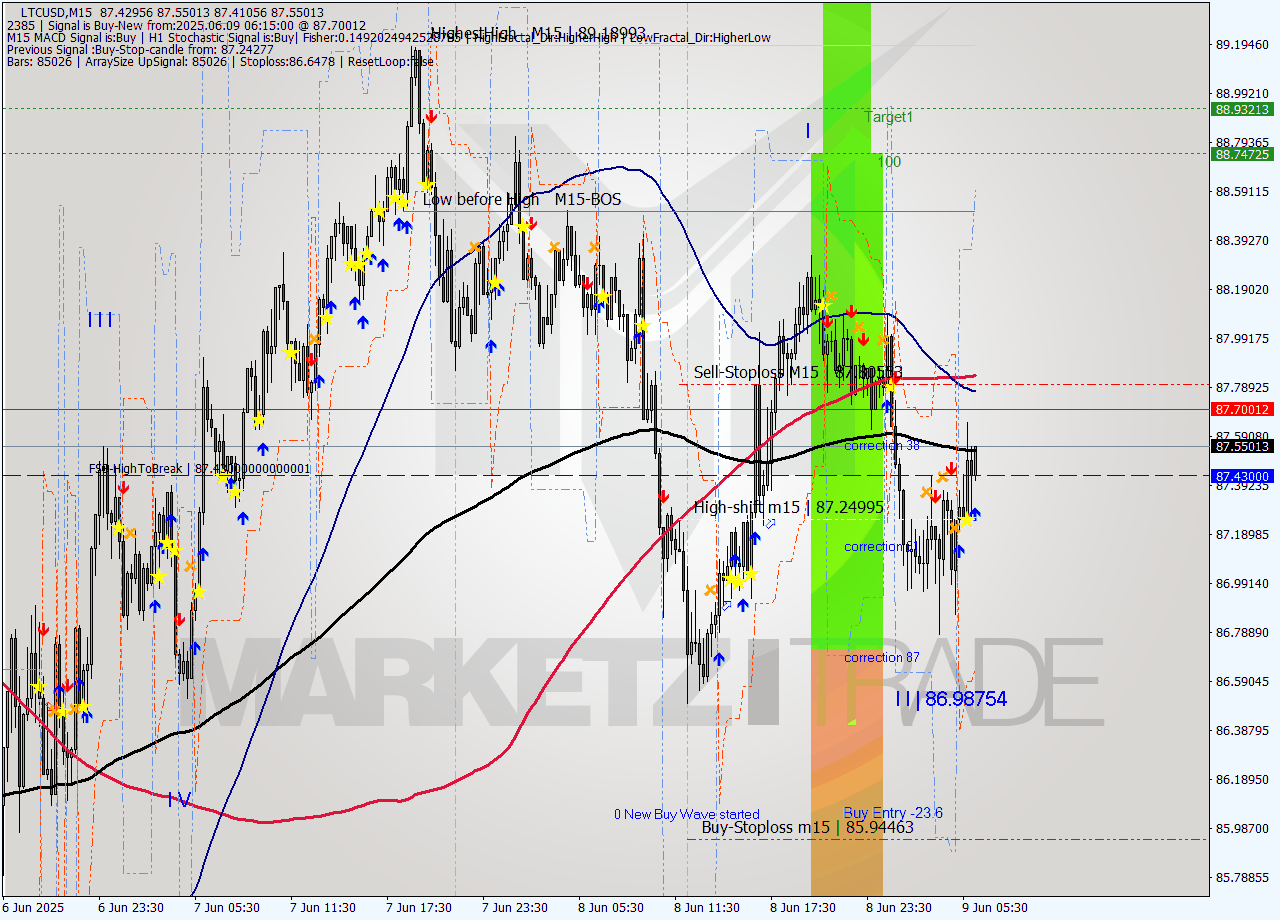1280x920 pixels.
Task: Select the red down arrow above the 87.43000 level
Action: click(x=951, y=468)
